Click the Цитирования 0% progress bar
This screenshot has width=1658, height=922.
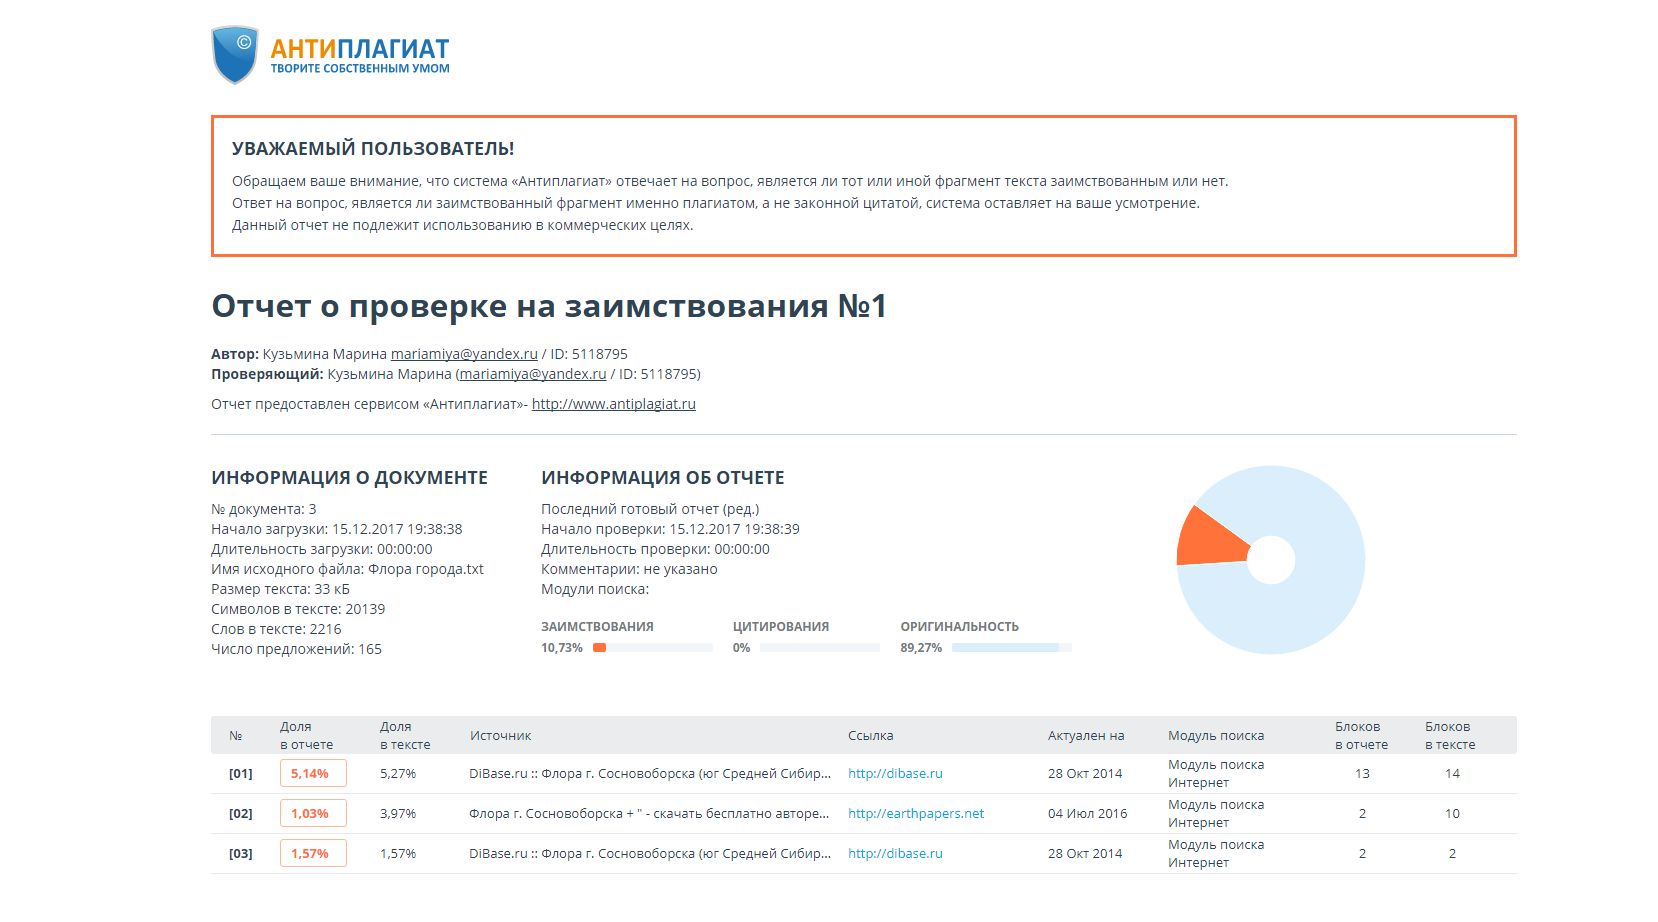click(x=819, y=648)
